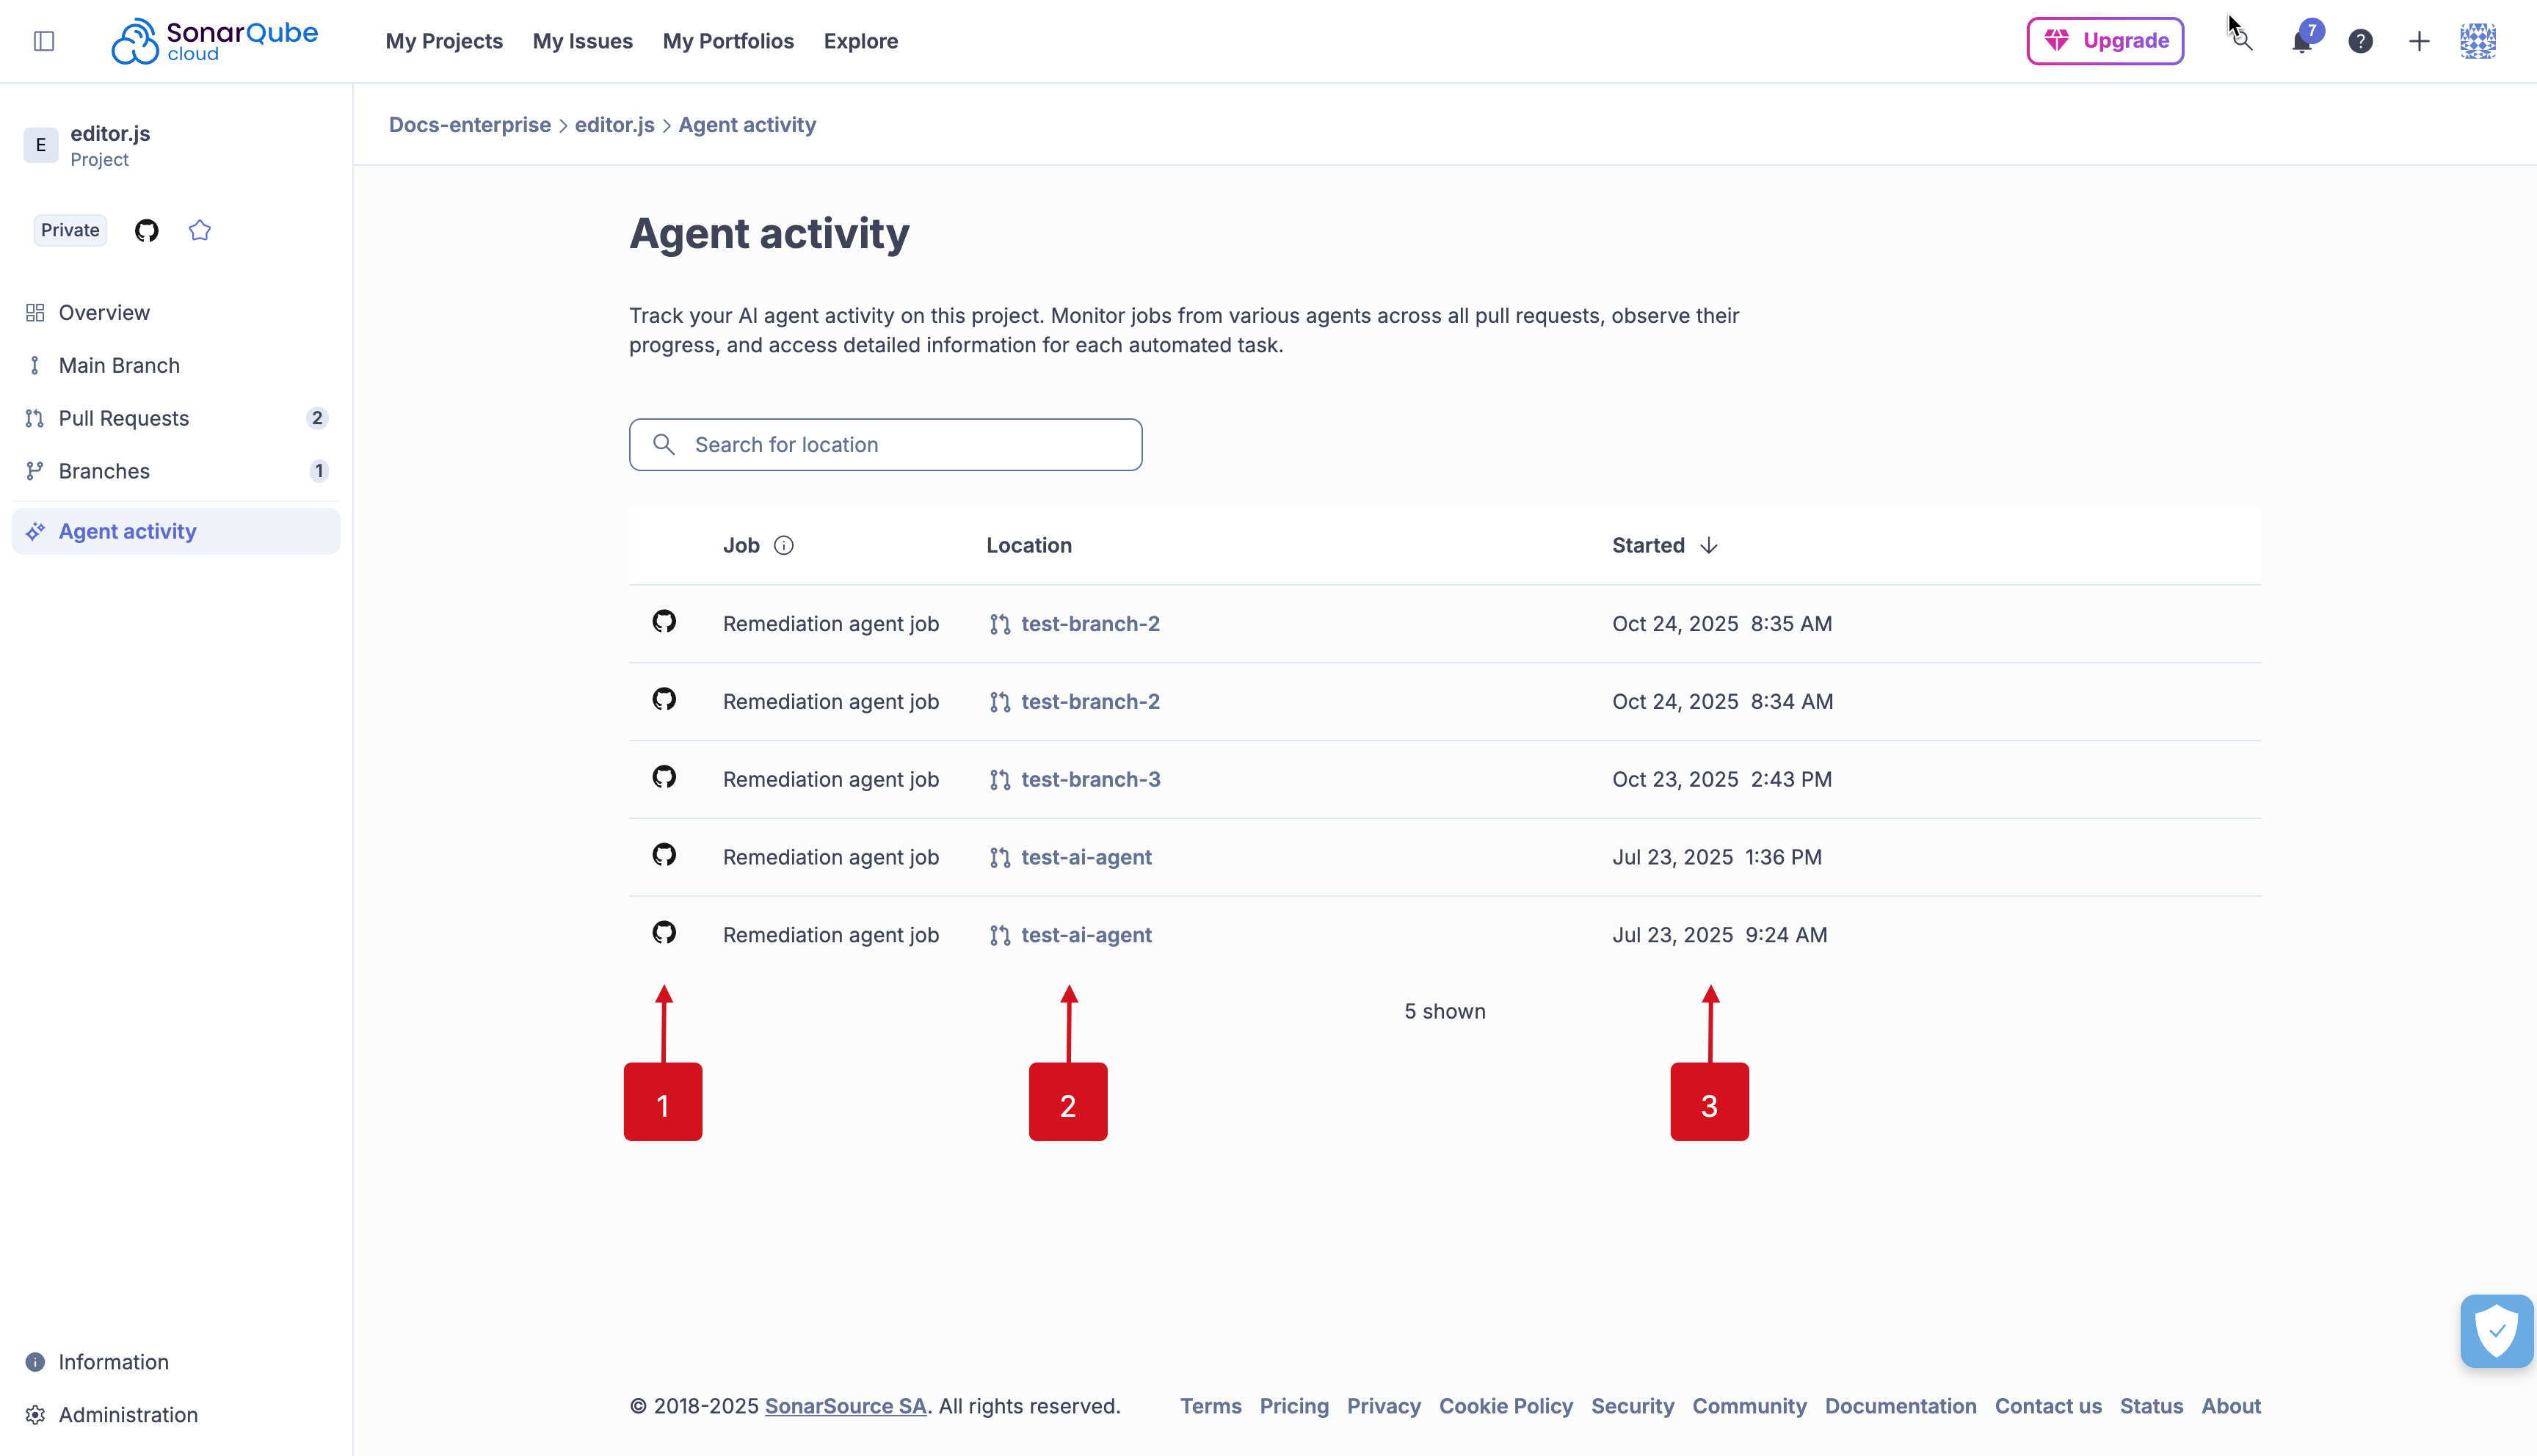This screenshot has width=2537, height=1456.
Task: Open the Pricing footer link
Action: coord(1293,1405)
